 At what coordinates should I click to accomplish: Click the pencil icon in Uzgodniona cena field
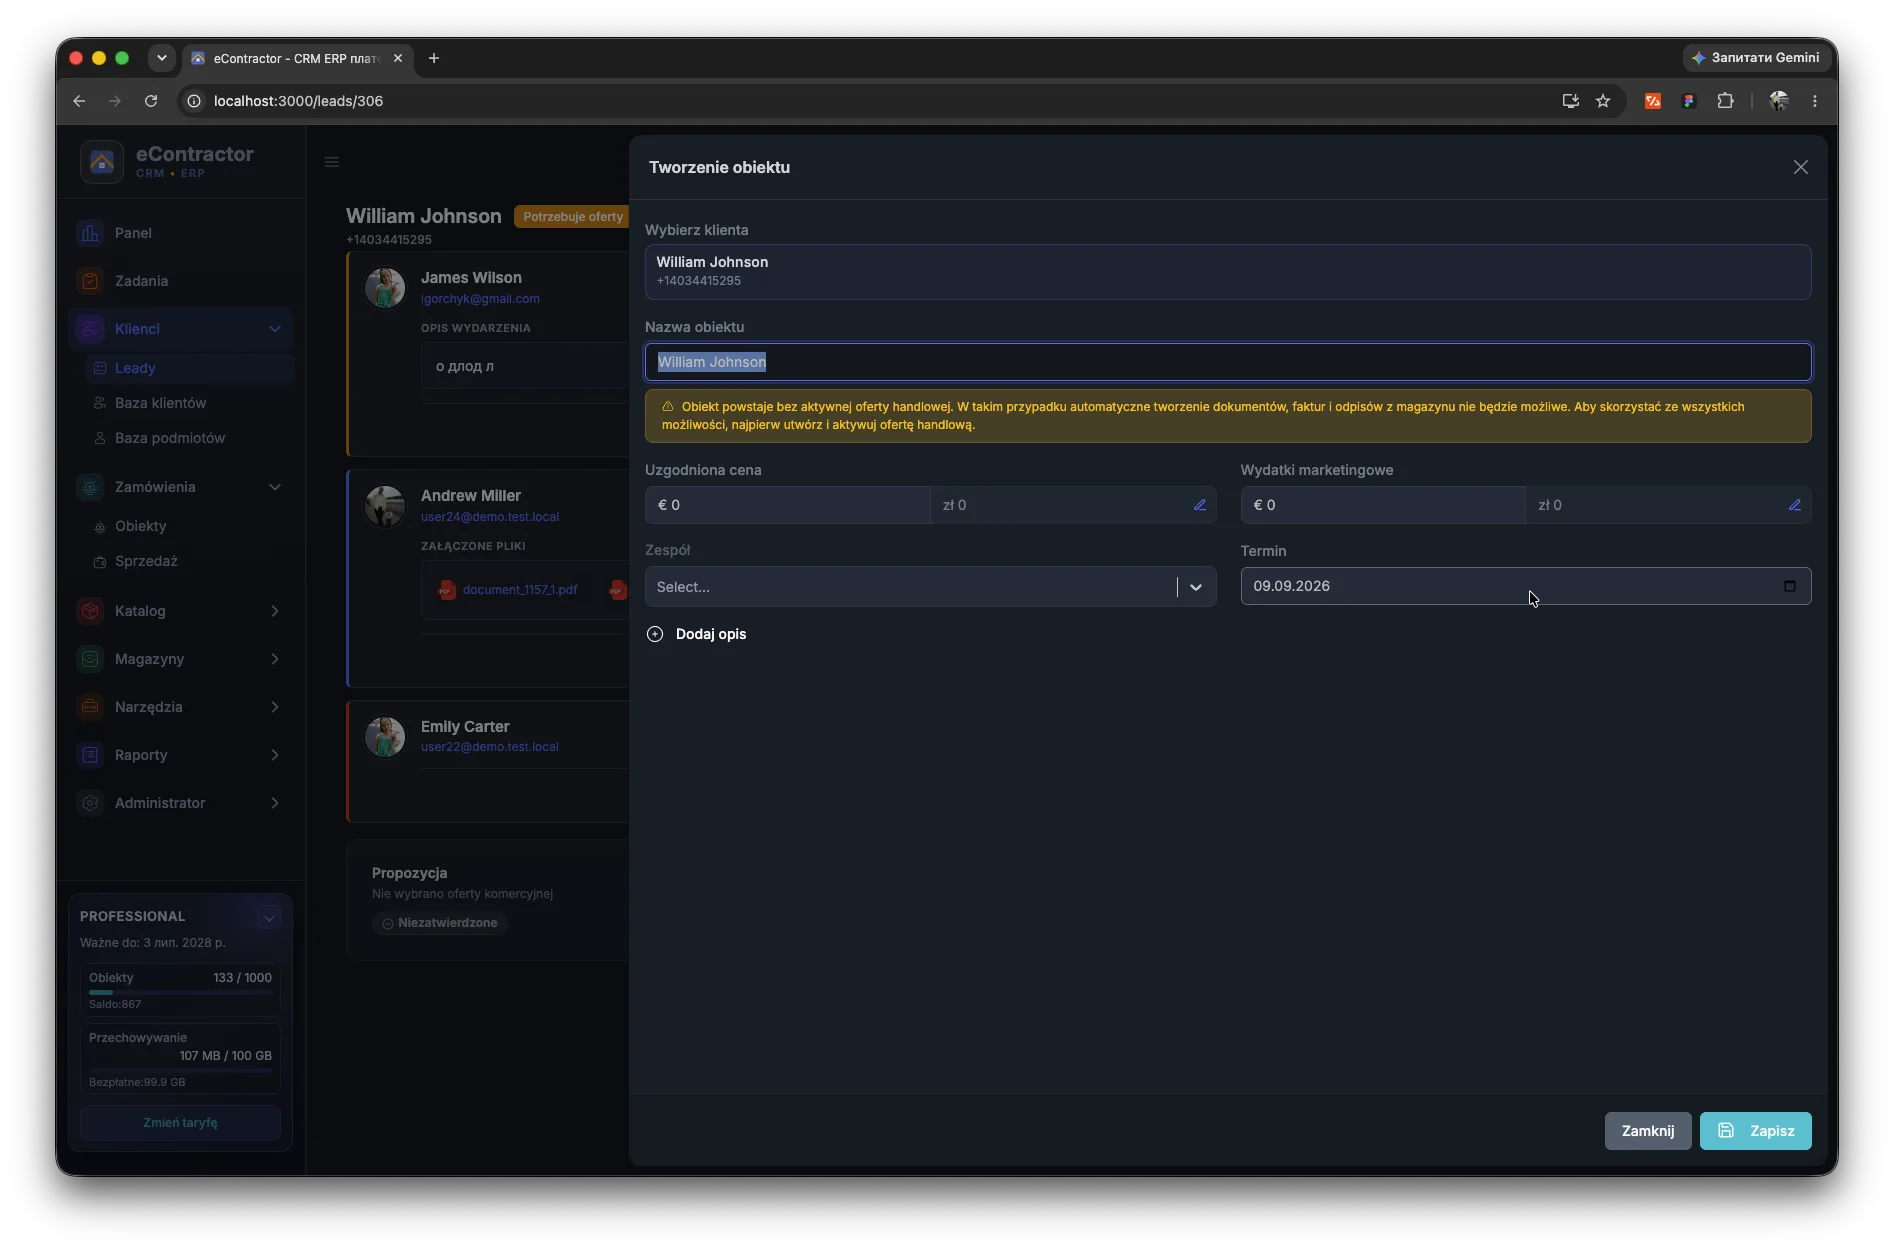pos(1199,505)
